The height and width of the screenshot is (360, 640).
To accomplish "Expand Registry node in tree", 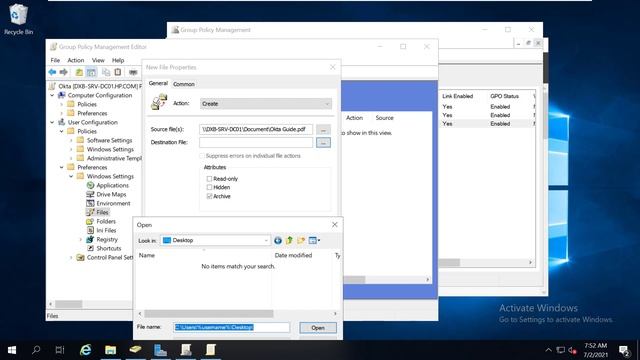I will point(81,239).
